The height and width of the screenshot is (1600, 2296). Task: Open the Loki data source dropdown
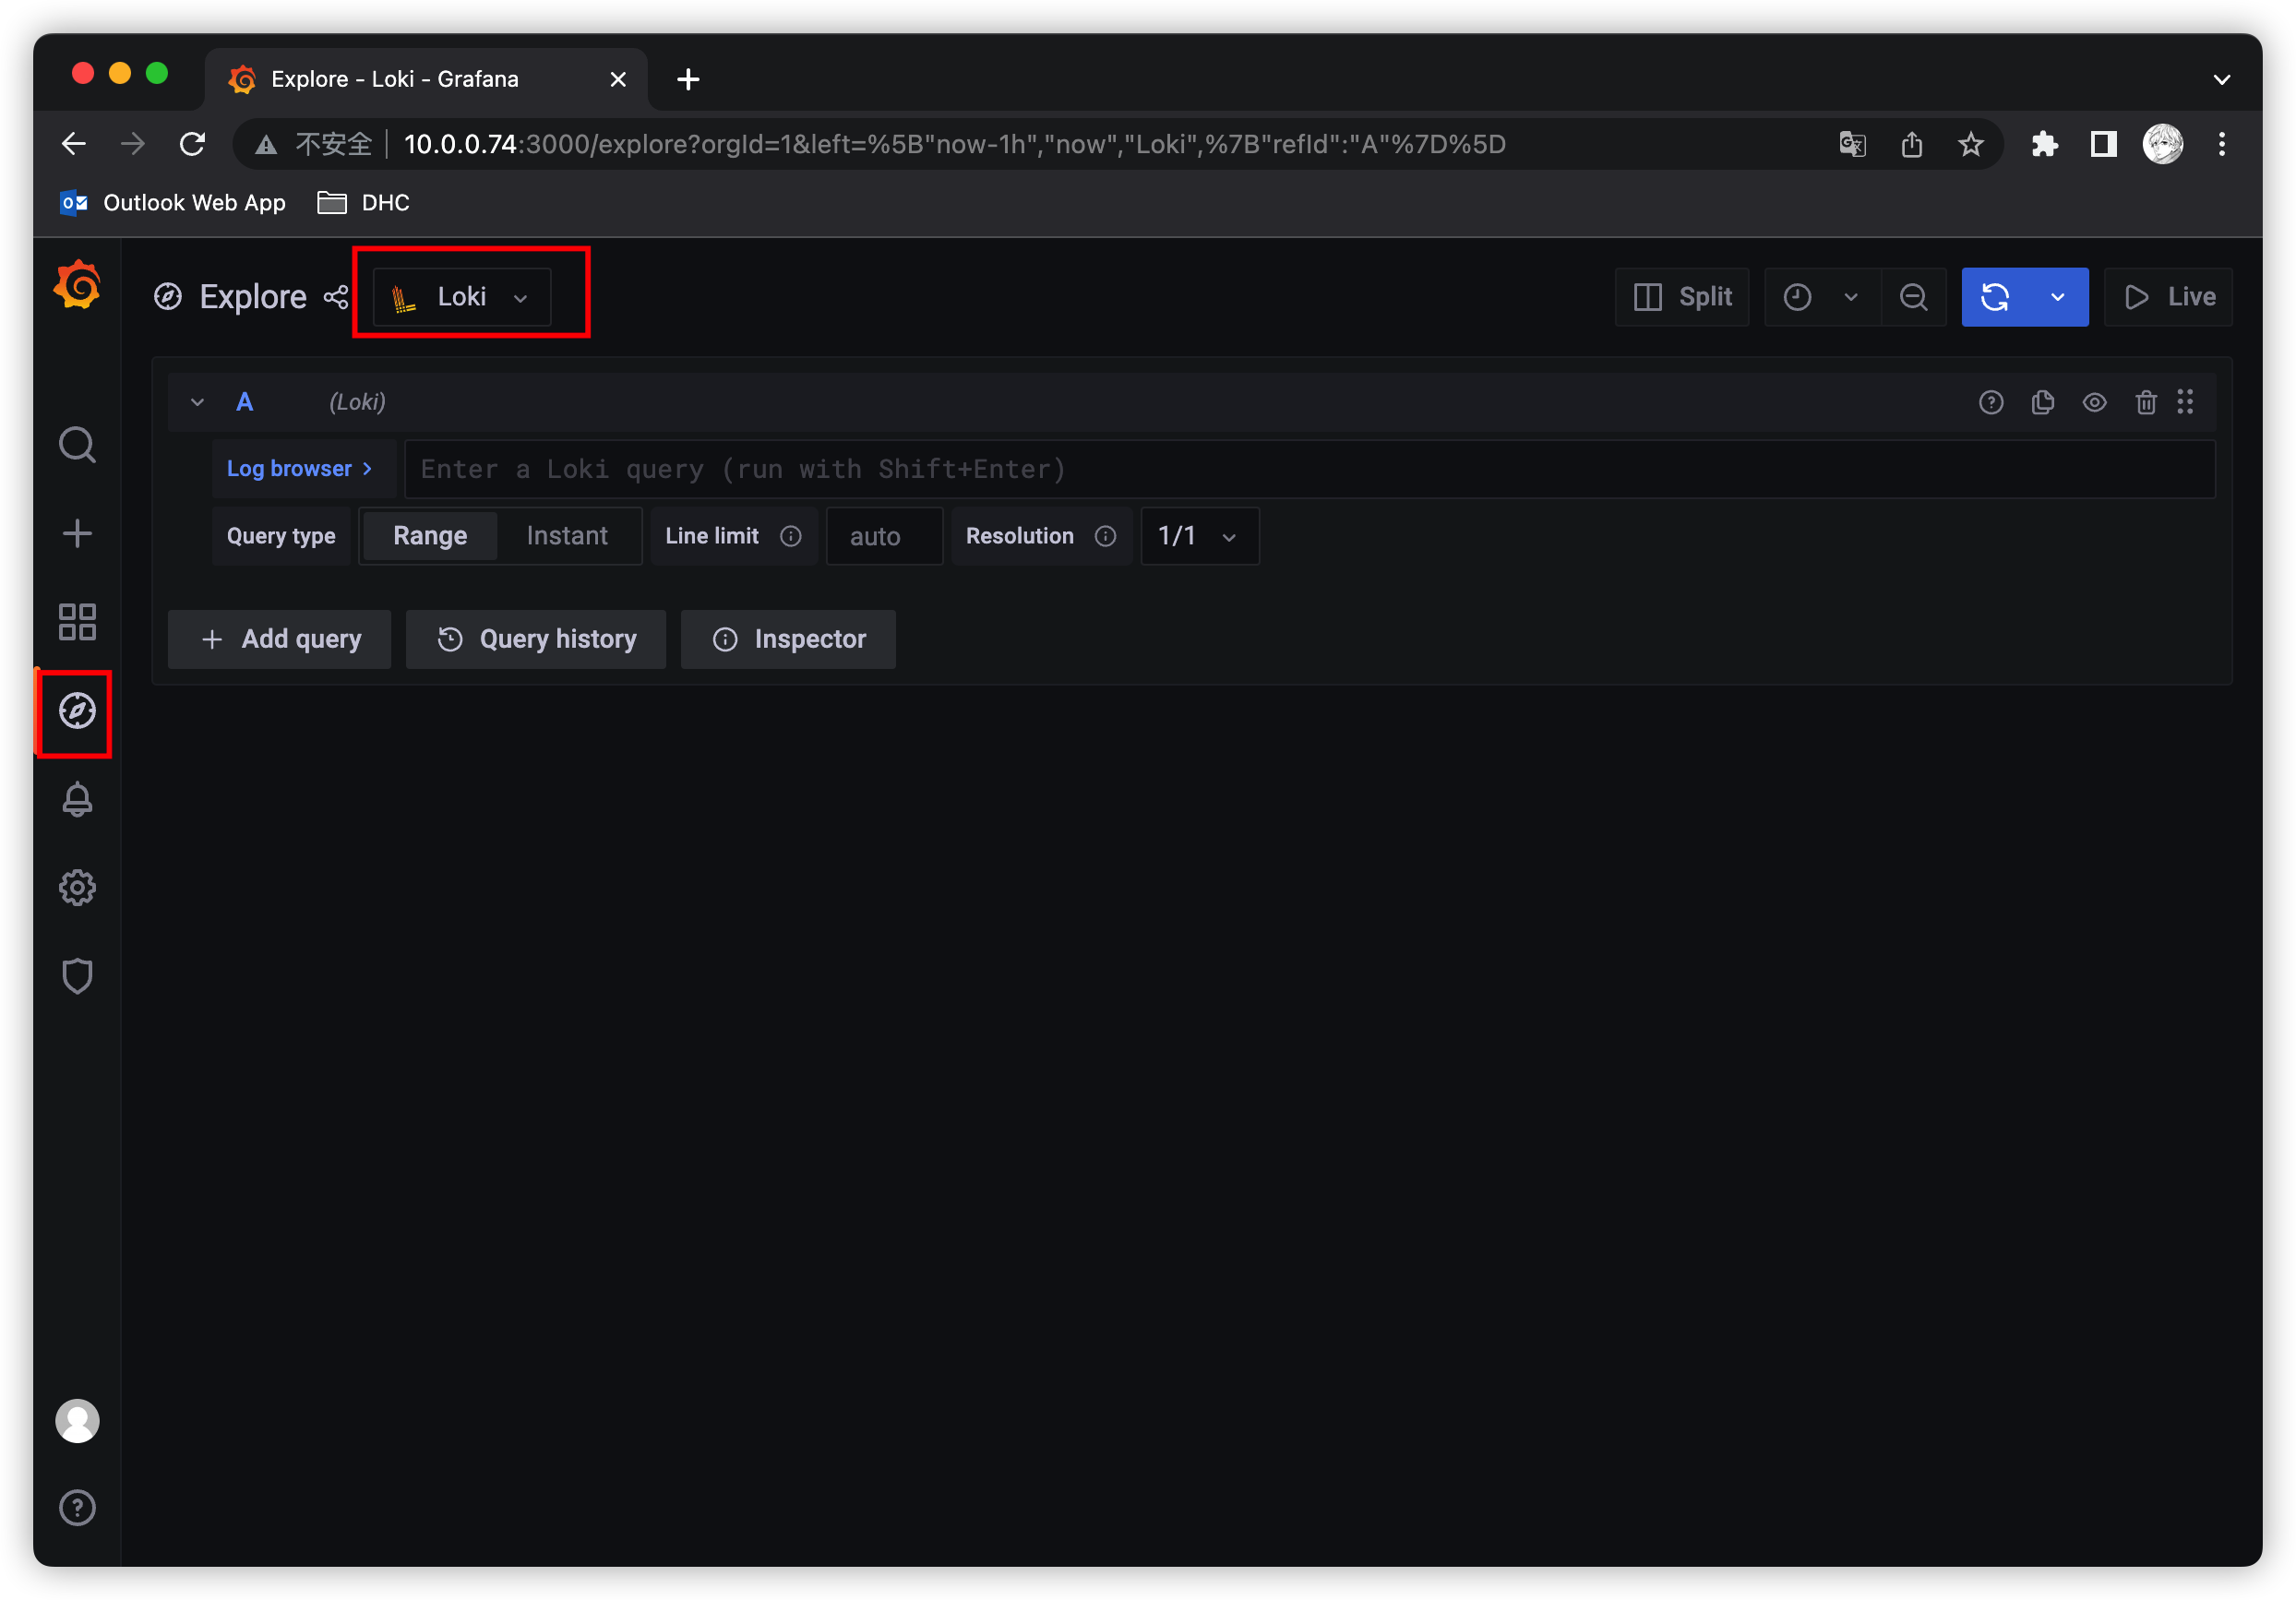click(461, 297)
